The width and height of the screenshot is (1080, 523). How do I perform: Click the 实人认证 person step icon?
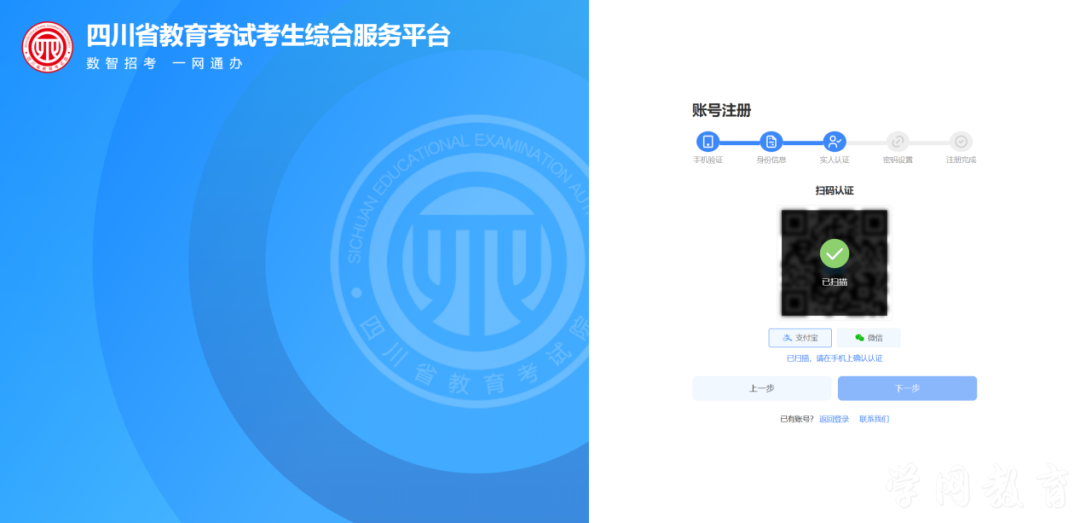(x=834, y=142)
